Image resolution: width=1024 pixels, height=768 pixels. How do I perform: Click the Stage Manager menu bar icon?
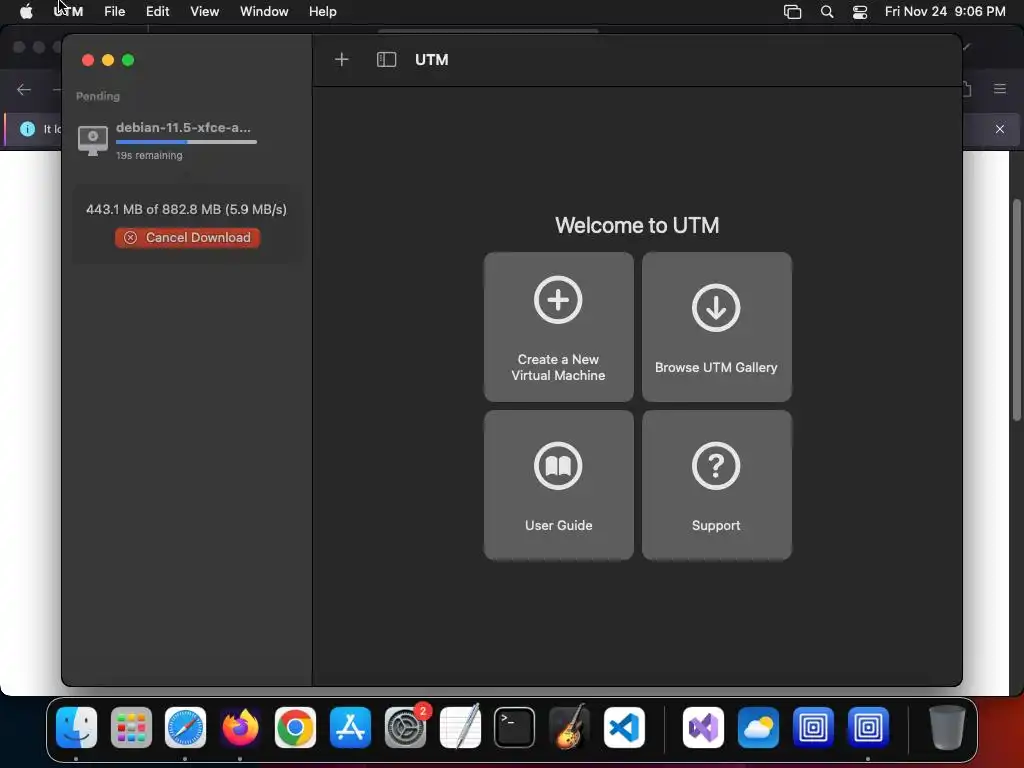pos(792,12)
